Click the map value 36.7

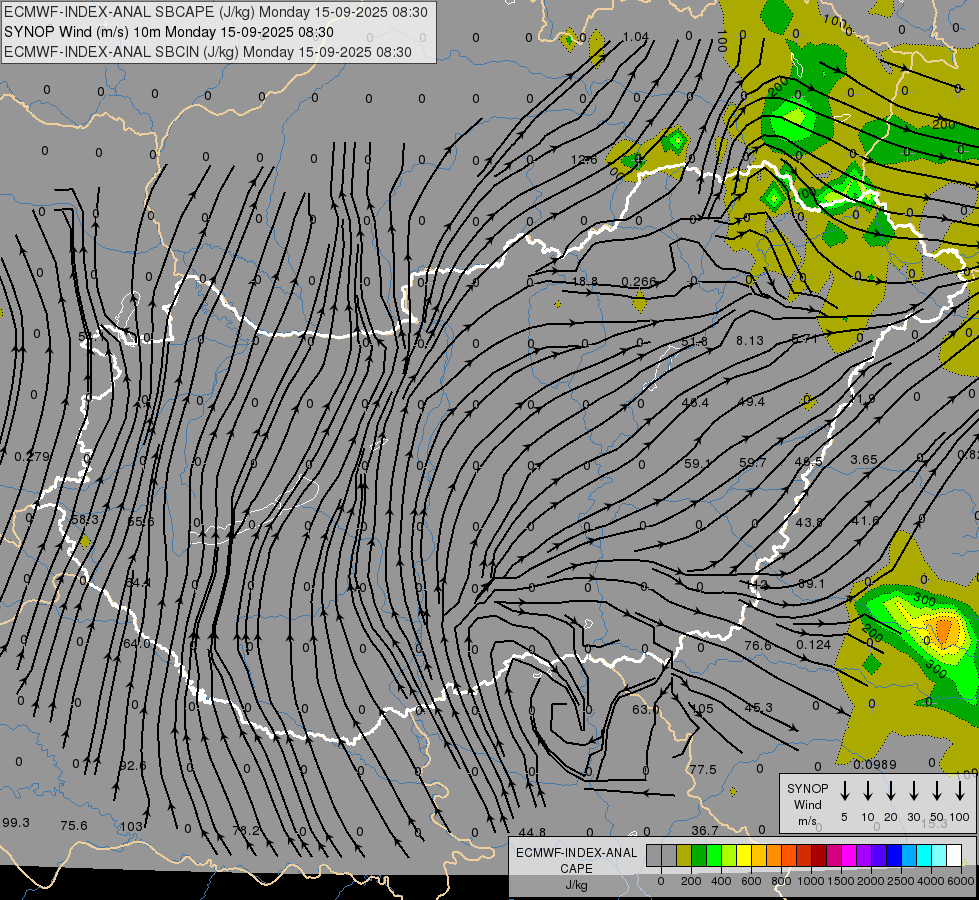tap(704, 830)
